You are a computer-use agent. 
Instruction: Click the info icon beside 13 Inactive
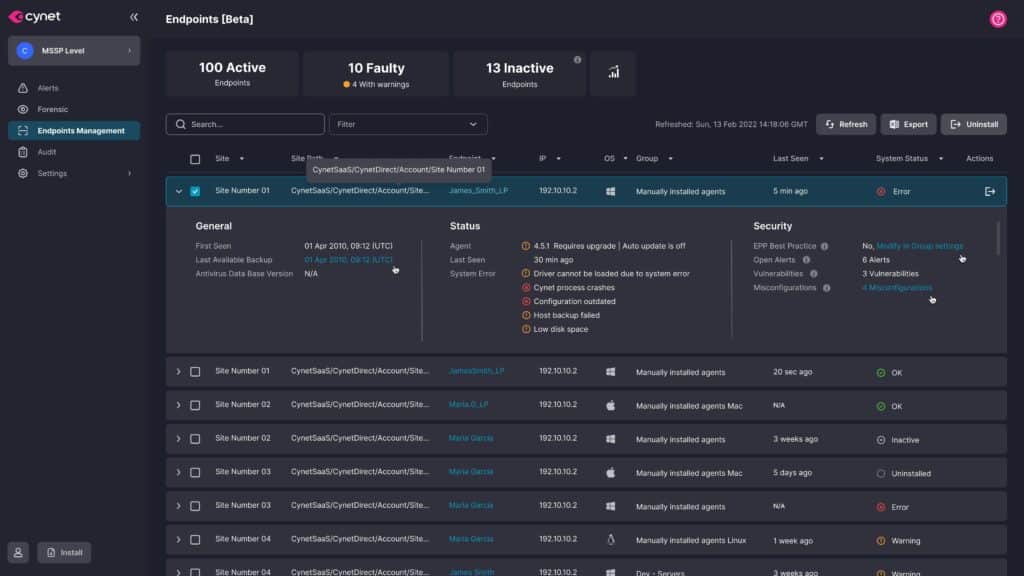pos(577,60)
